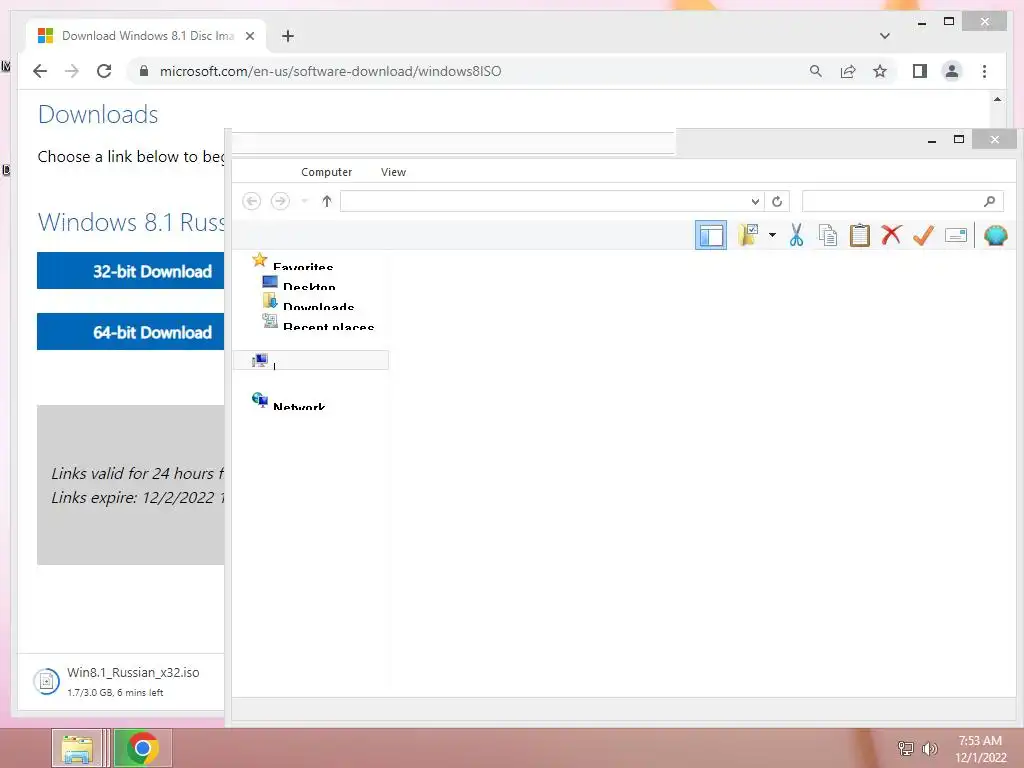This screenshot has height=768, width=1024.
Task: Open Classic Shell settings shell icon
Action: (x=995, y=235)
